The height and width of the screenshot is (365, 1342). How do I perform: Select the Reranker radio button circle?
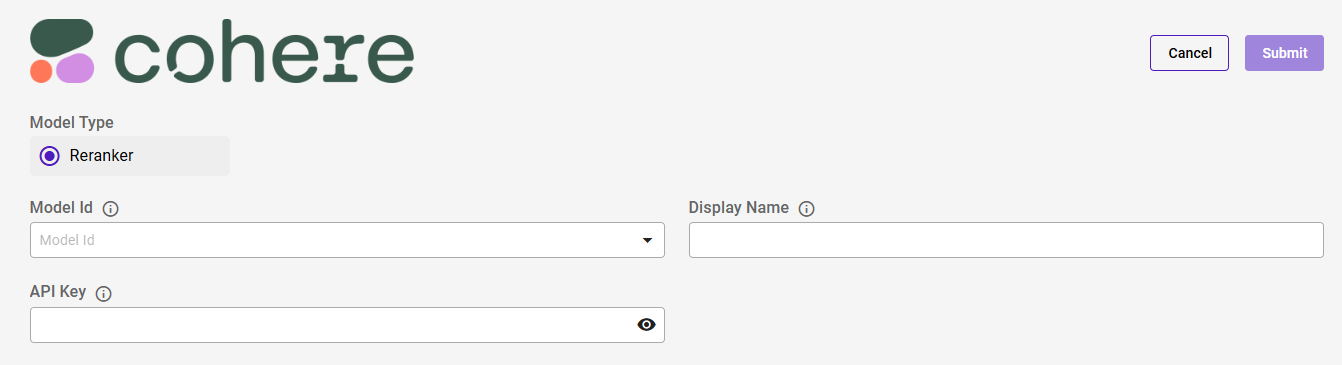[50, 156]
